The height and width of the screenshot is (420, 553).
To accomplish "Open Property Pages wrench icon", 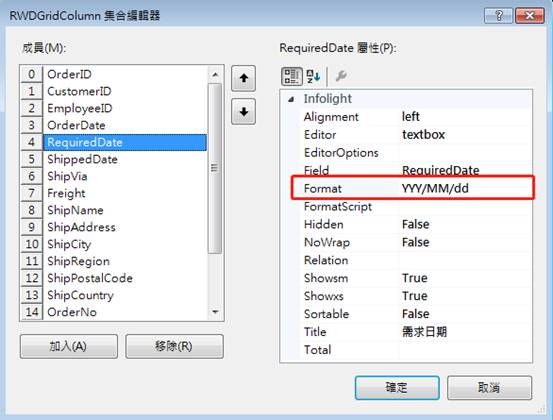I will (341, 76).
